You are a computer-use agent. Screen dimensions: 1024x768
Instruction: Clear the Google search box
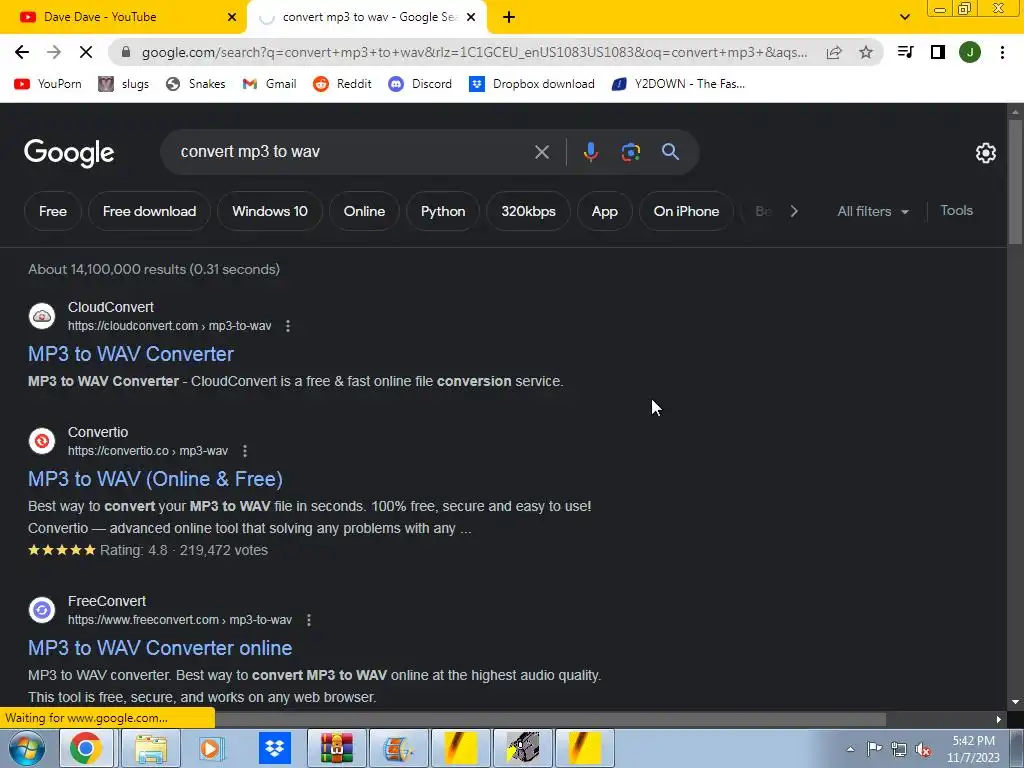(541, 152)
